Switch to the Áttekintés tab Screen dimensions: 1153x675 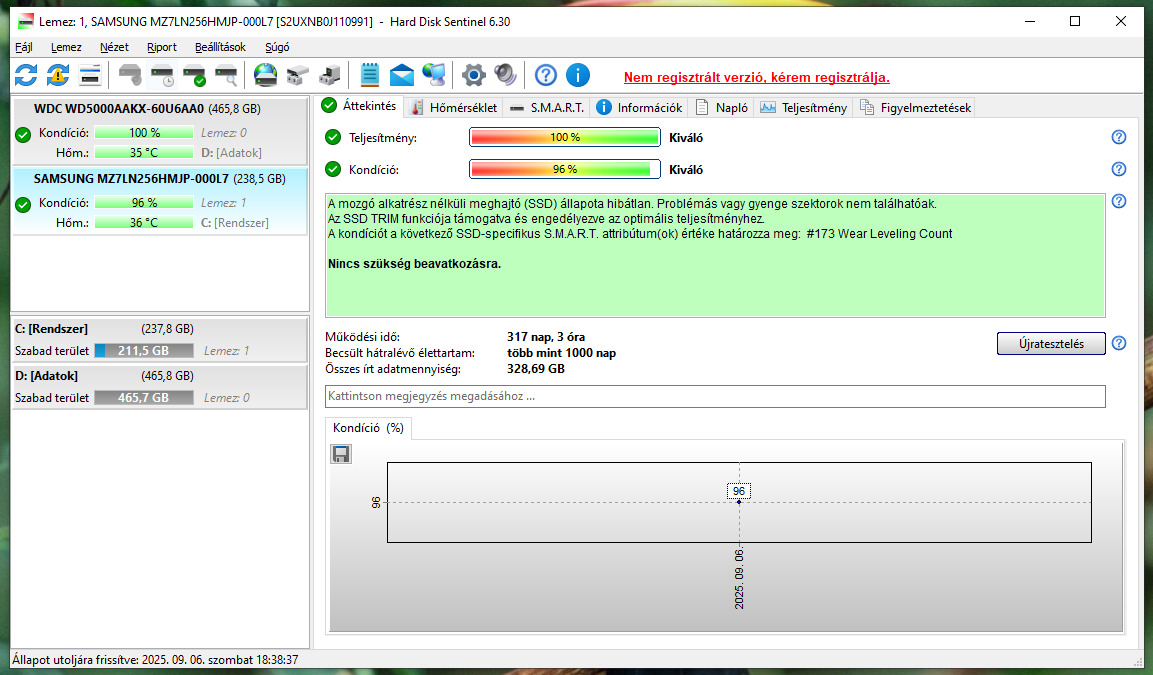(x=360, y=106)
